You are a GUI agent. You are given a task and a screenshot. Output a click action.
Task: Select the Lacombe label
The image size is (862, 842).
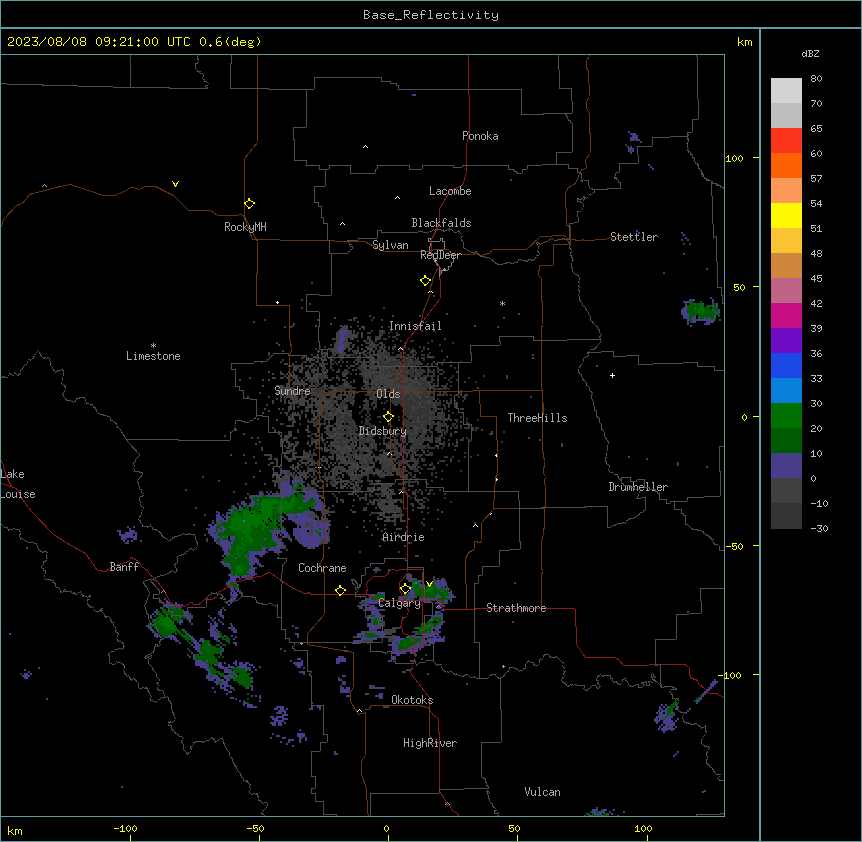pyautogui.click(x=450, y=191)
